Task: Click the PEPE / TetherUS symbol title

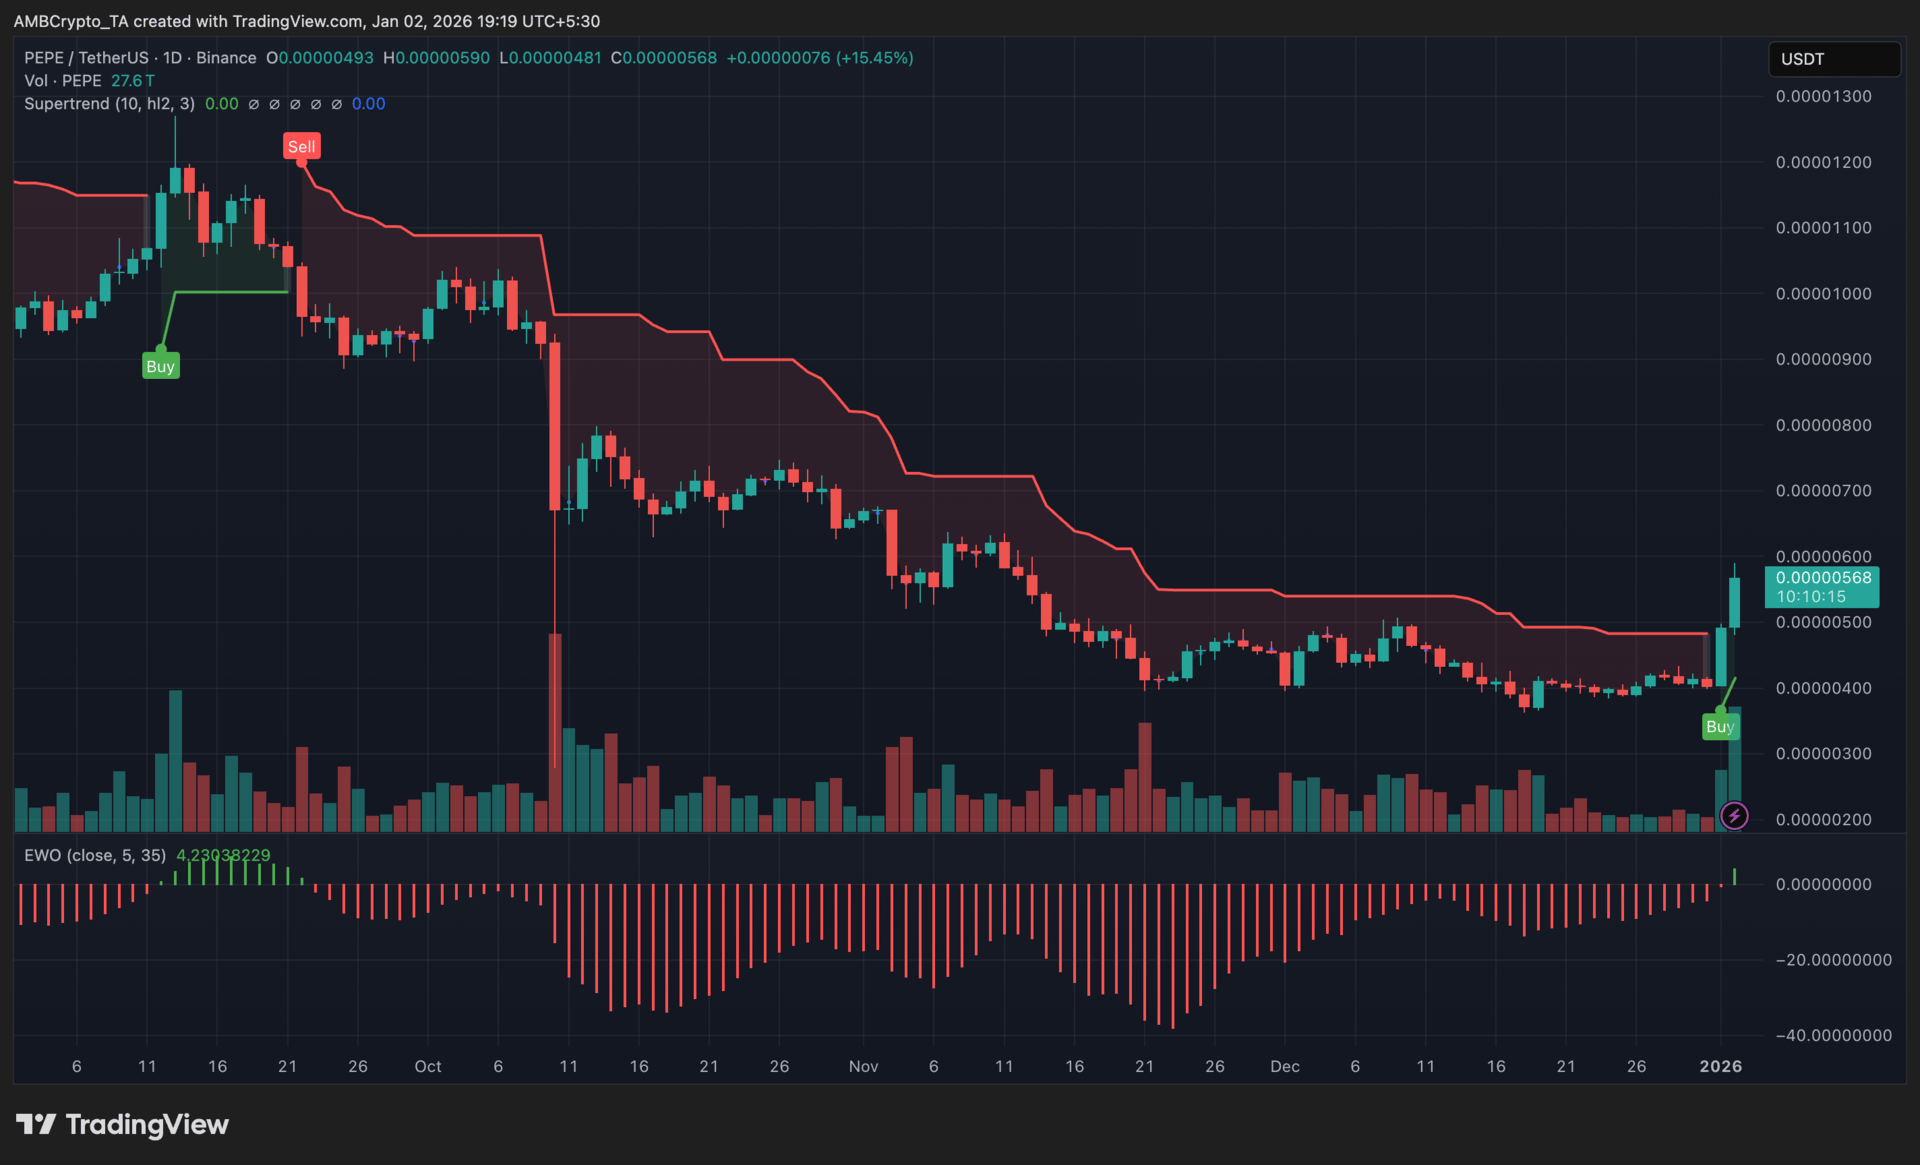Action: 86,58
